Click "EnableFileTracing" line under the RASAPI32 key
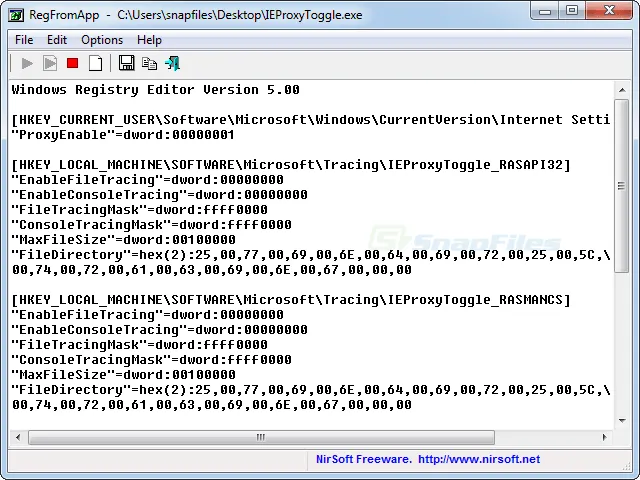This screenshot has height=480, width=640. (147, 180)
